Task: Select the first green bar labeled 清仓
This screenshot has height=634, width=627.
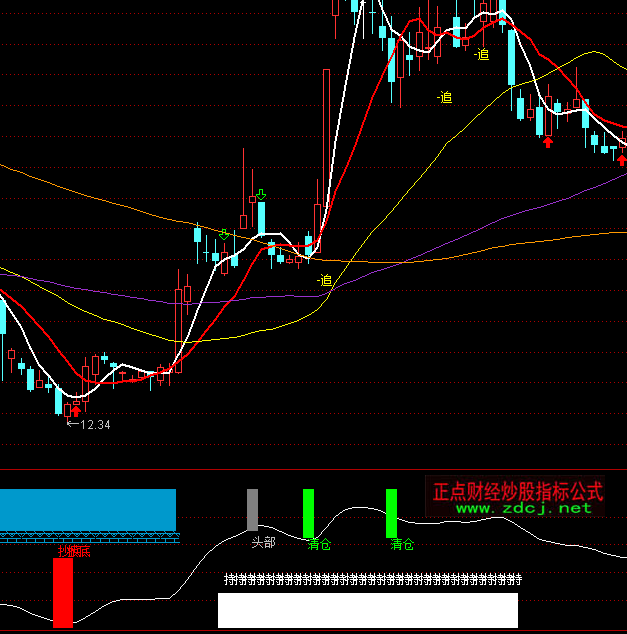Action: (x=309, y=513)
